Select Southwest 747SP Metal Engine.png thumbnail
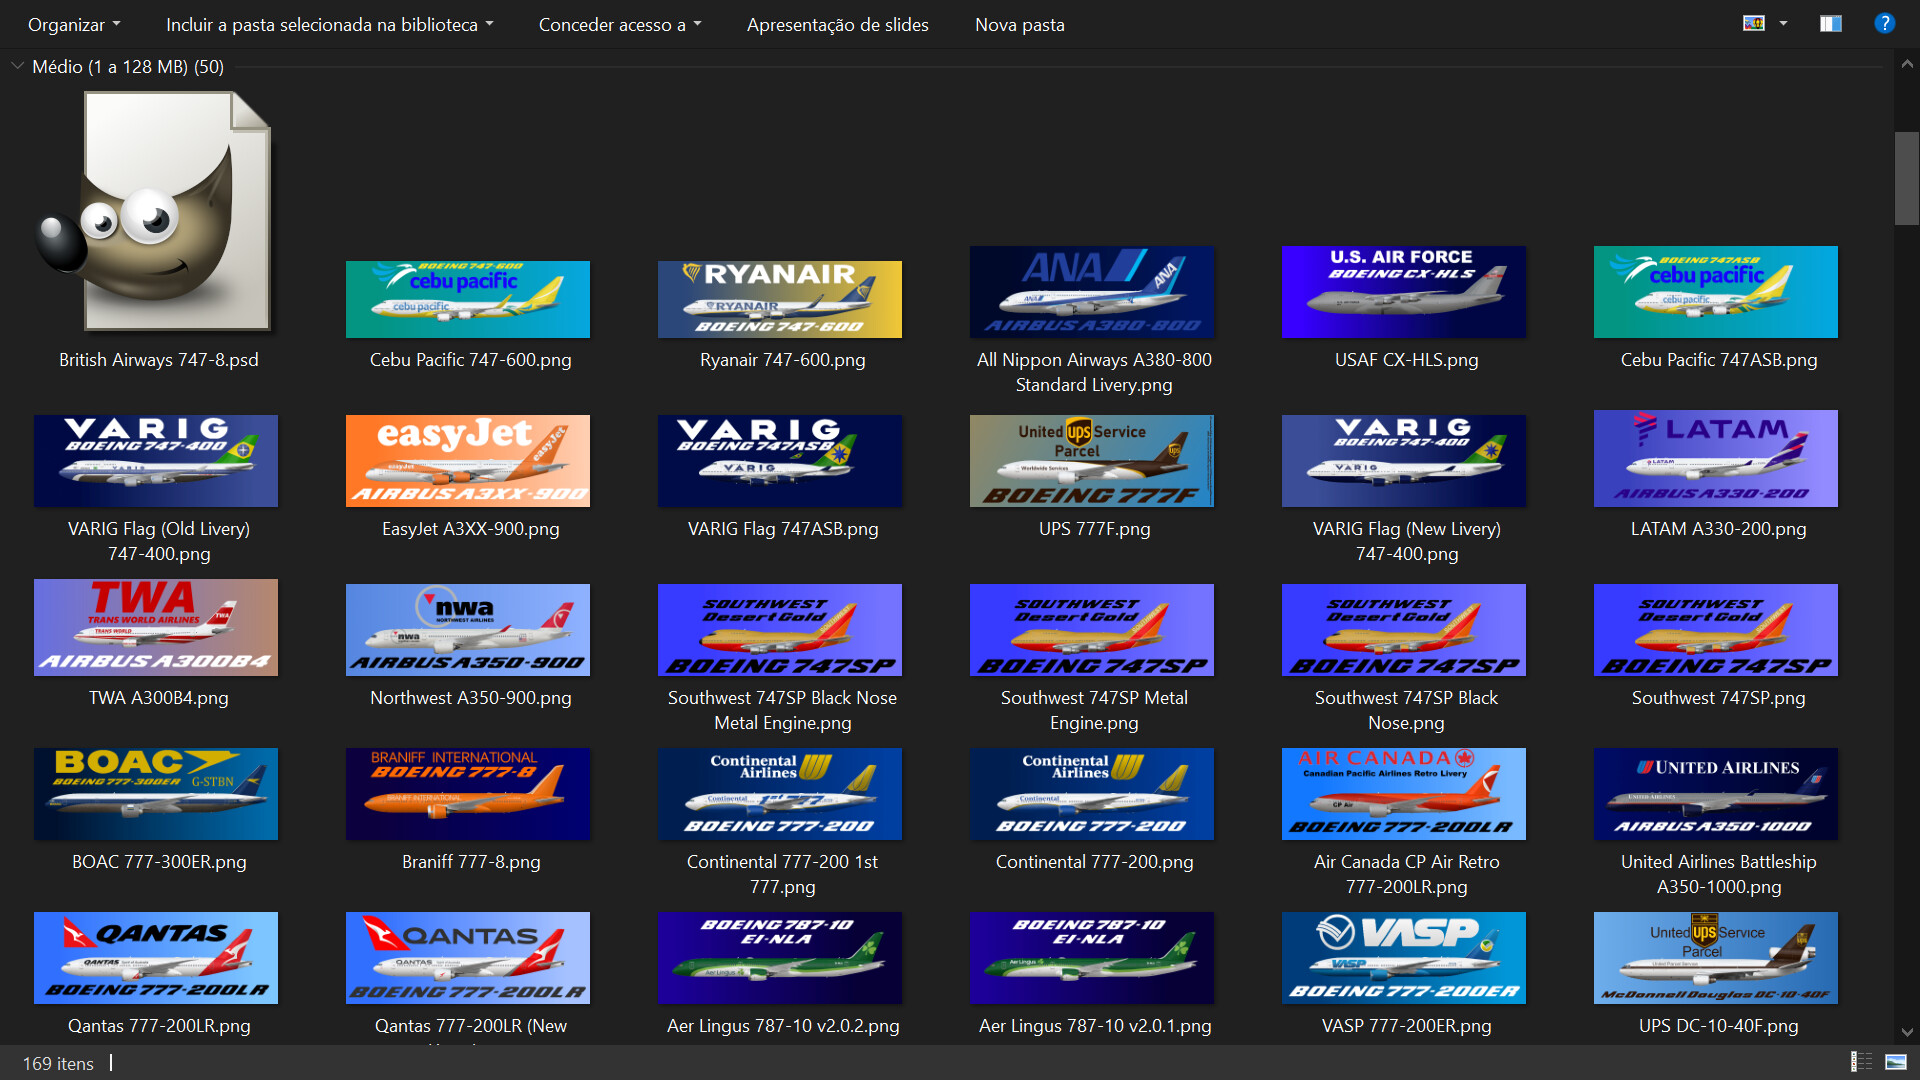The width and height of the screenshot is (1920, 1080). point(1092,630)
